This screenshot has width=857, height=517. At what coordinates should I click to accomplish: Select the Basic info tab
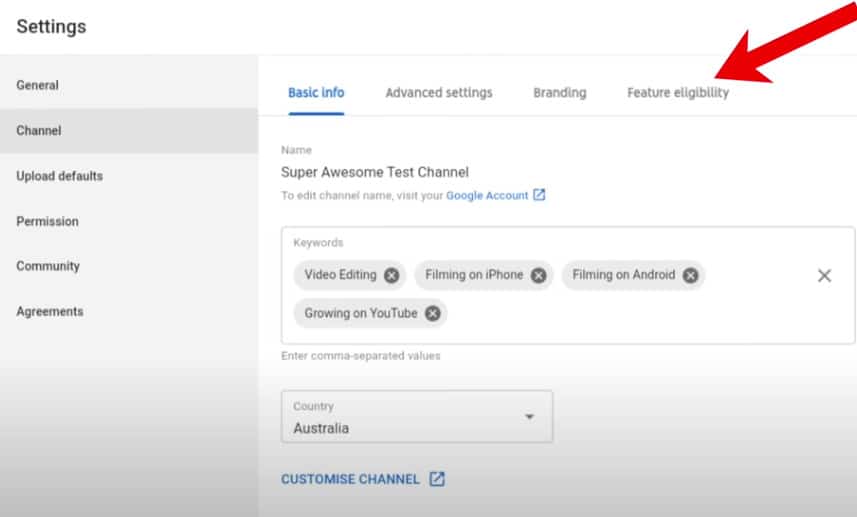point(316,93)
